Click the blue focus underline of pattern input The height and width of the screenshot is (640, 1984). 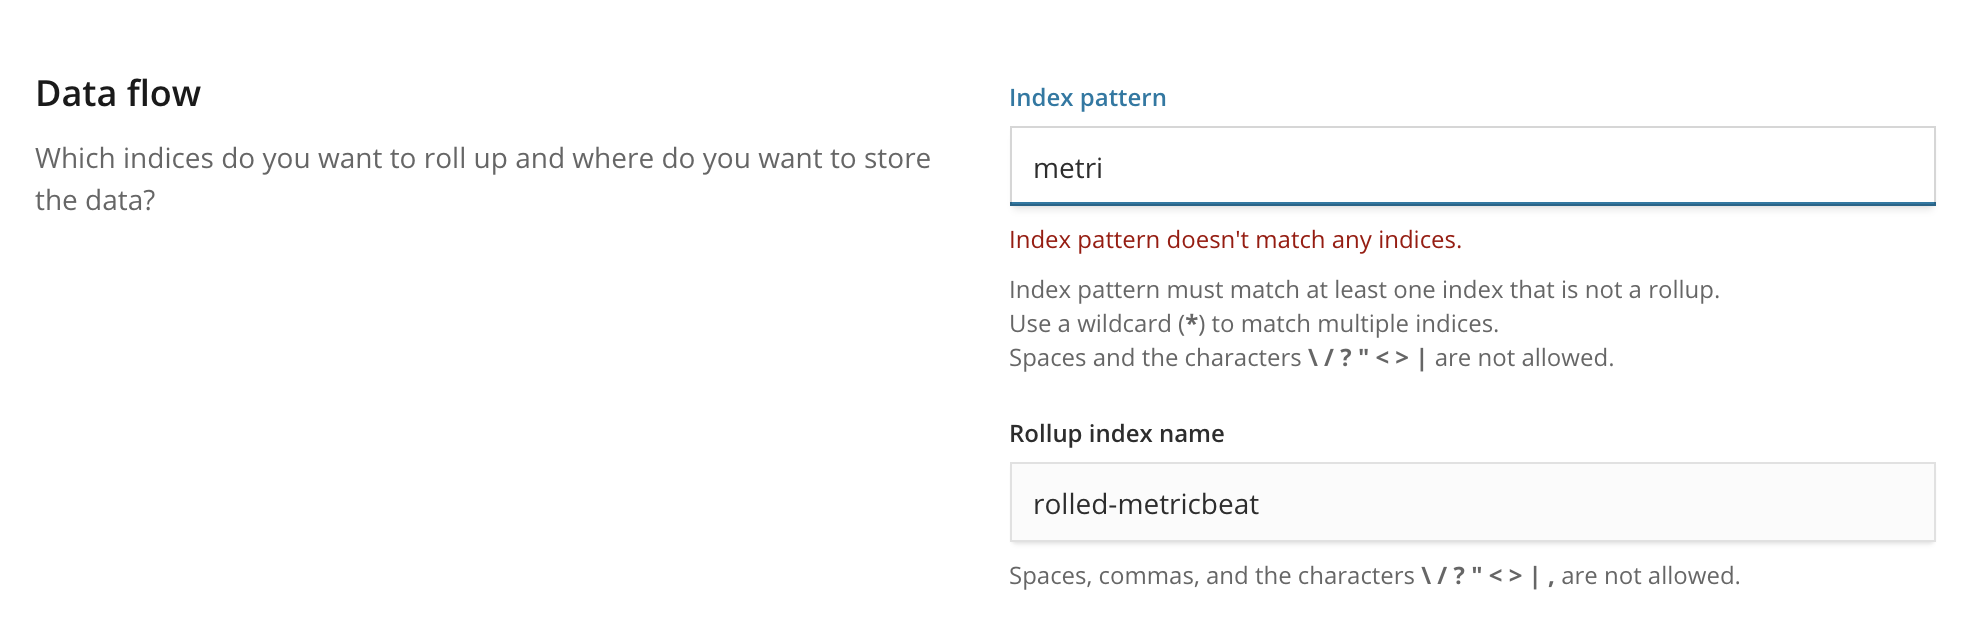tap(1470, 203)
